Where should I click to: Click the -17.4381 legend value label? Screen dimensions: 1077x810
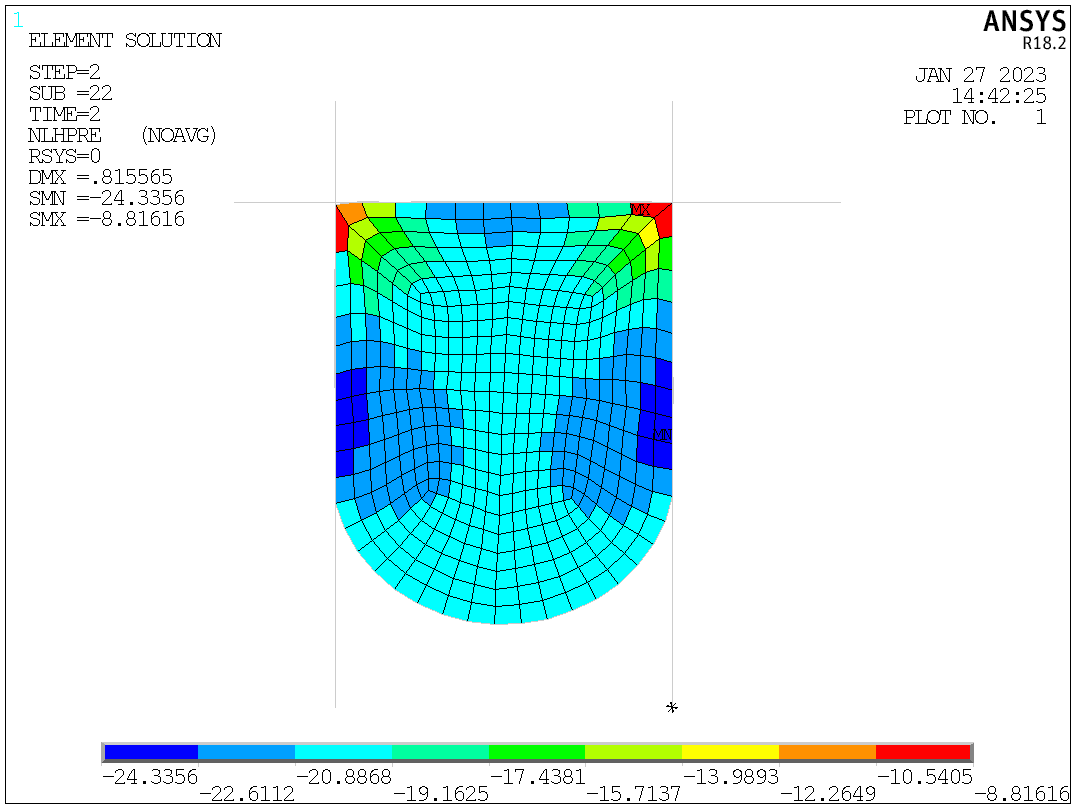538,776
